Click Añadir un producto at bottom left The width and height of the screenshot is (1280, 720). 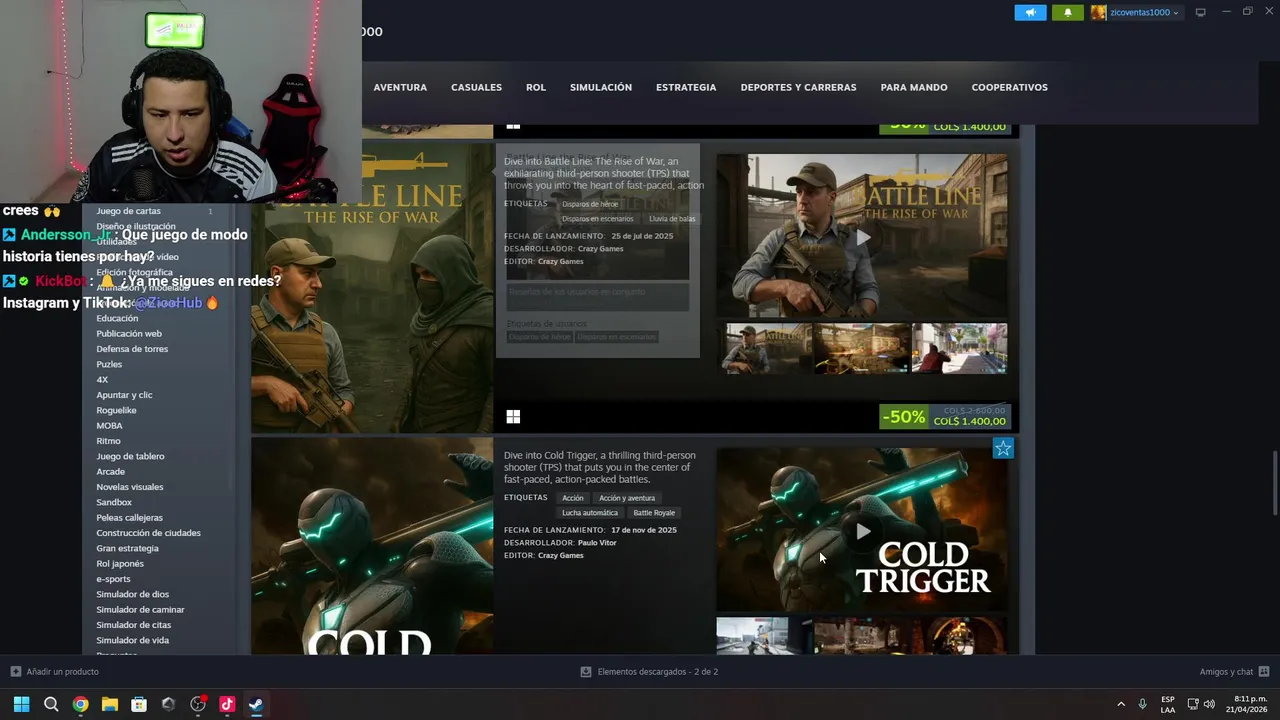[x=54, y=672]
